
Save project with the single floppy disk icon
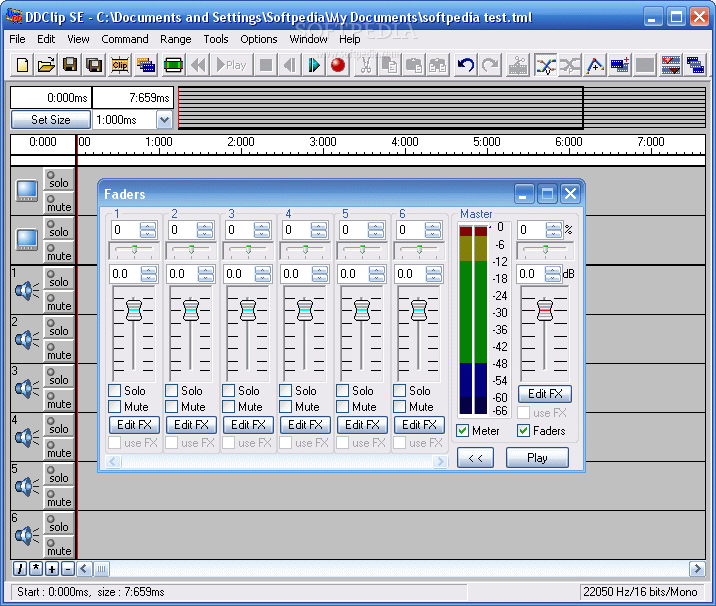(x=70, y=65)
